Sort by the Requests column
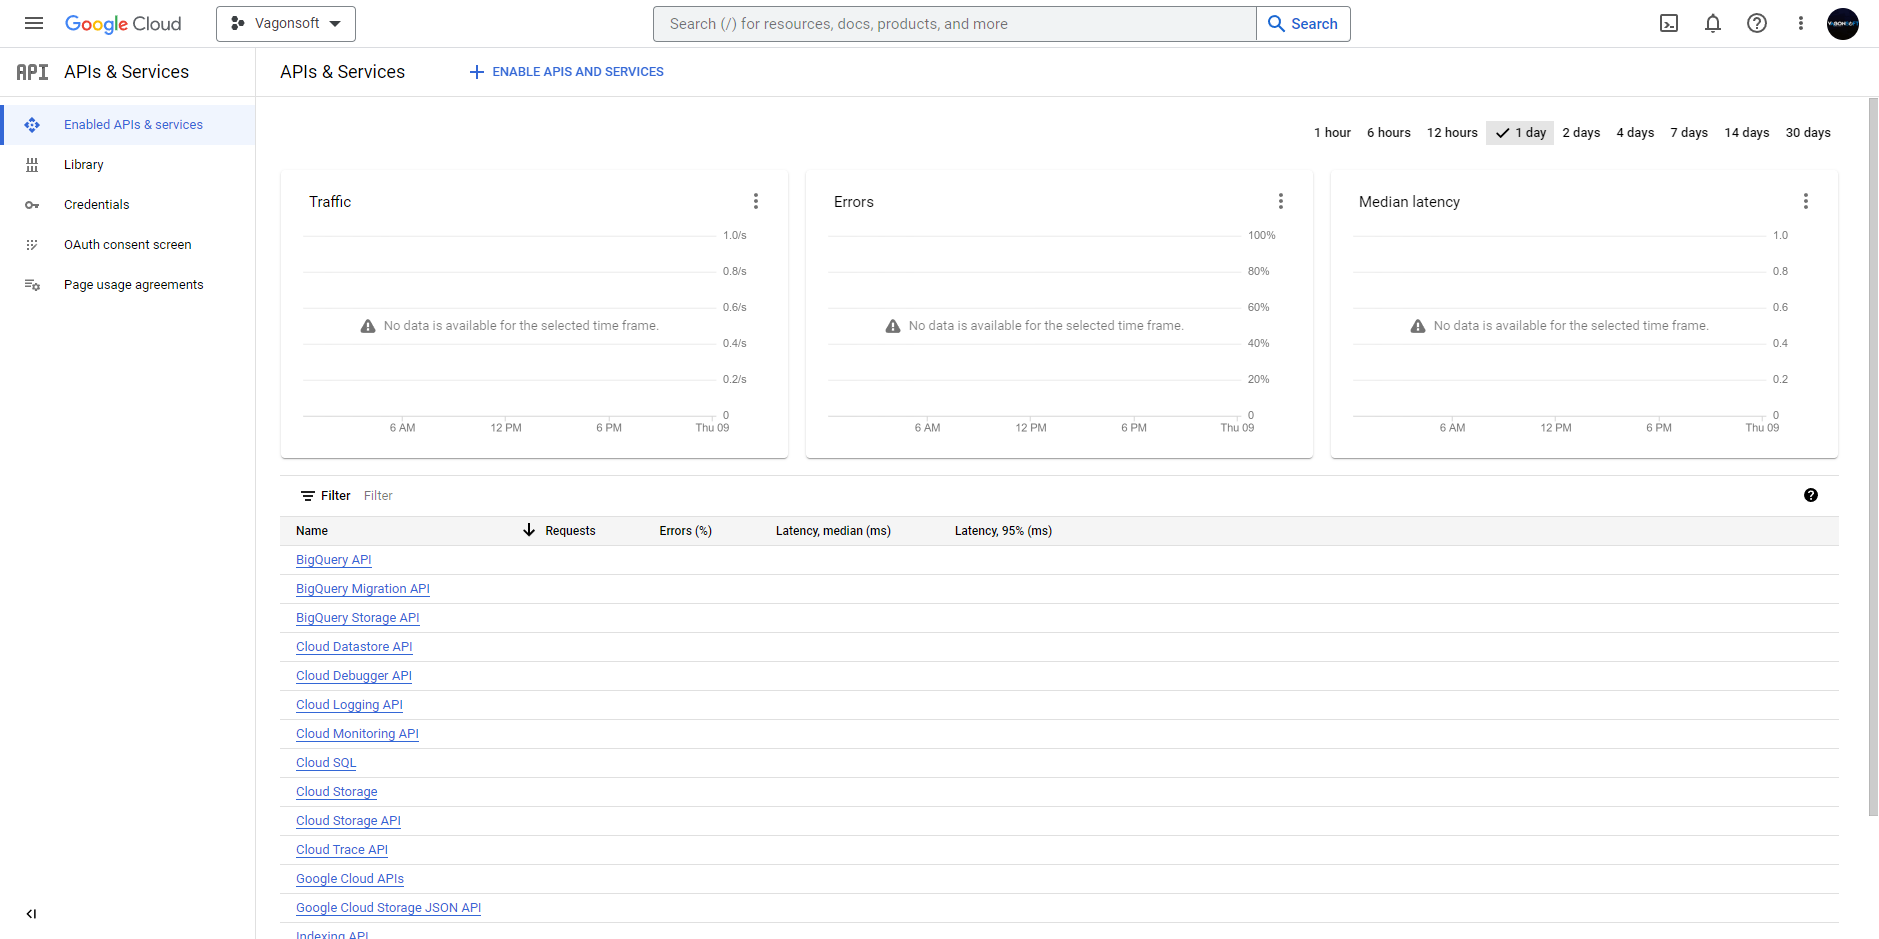The height and width of the screenshot is (939, 1879). [x=570, y=531]
